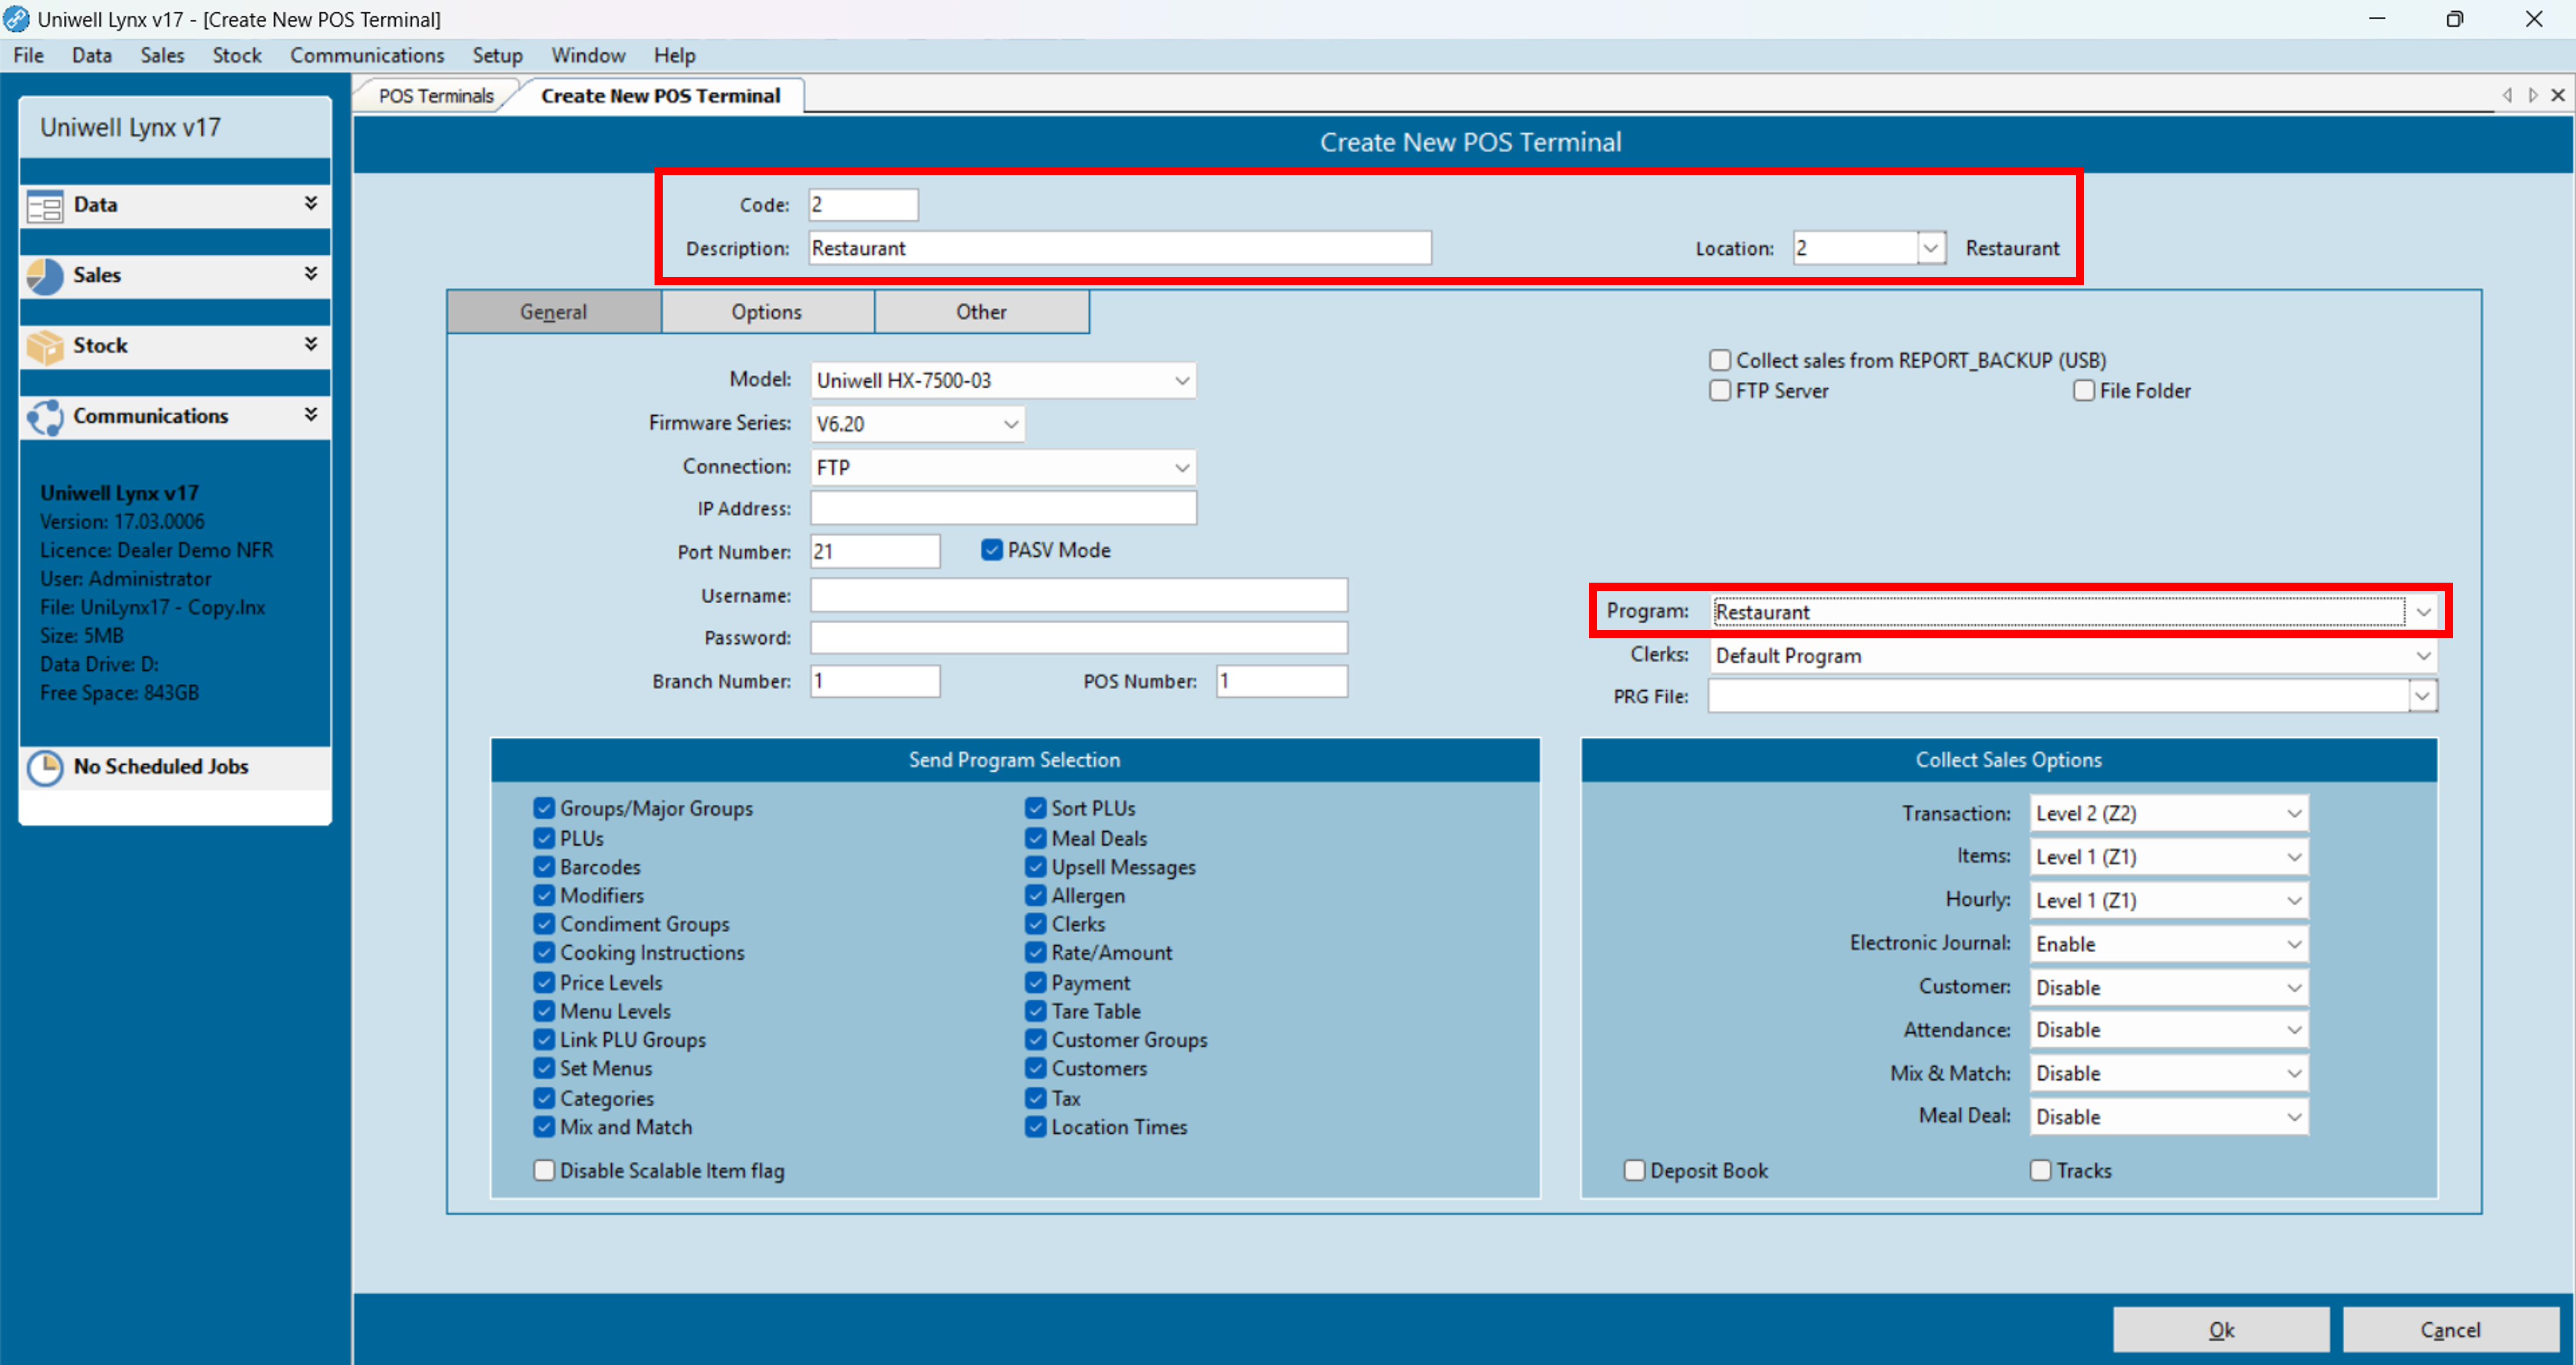Click the tab scroll left arrow
Screen dimensions: 2576x1365
pyautogui.click(x=2507, y=95)
